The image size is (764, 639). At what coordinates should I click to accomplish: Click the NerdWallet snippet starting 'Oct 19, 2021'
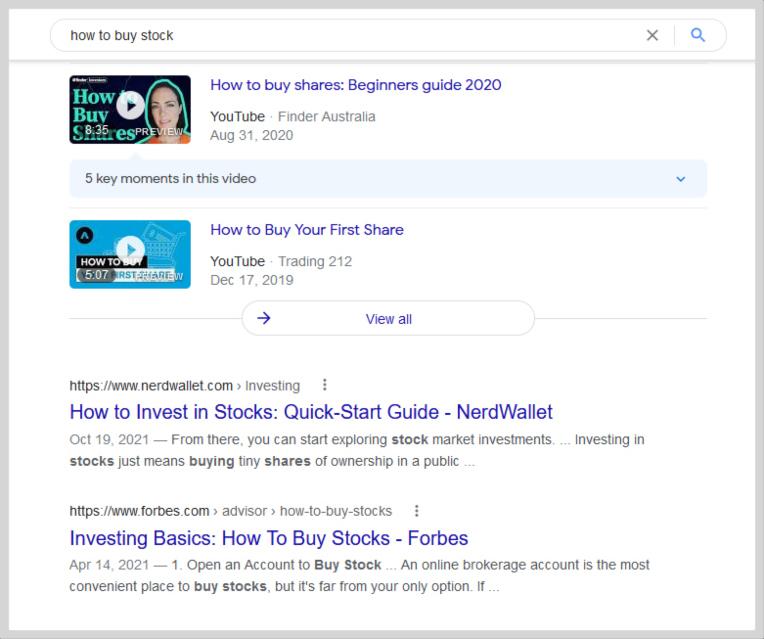click(357, 450)
